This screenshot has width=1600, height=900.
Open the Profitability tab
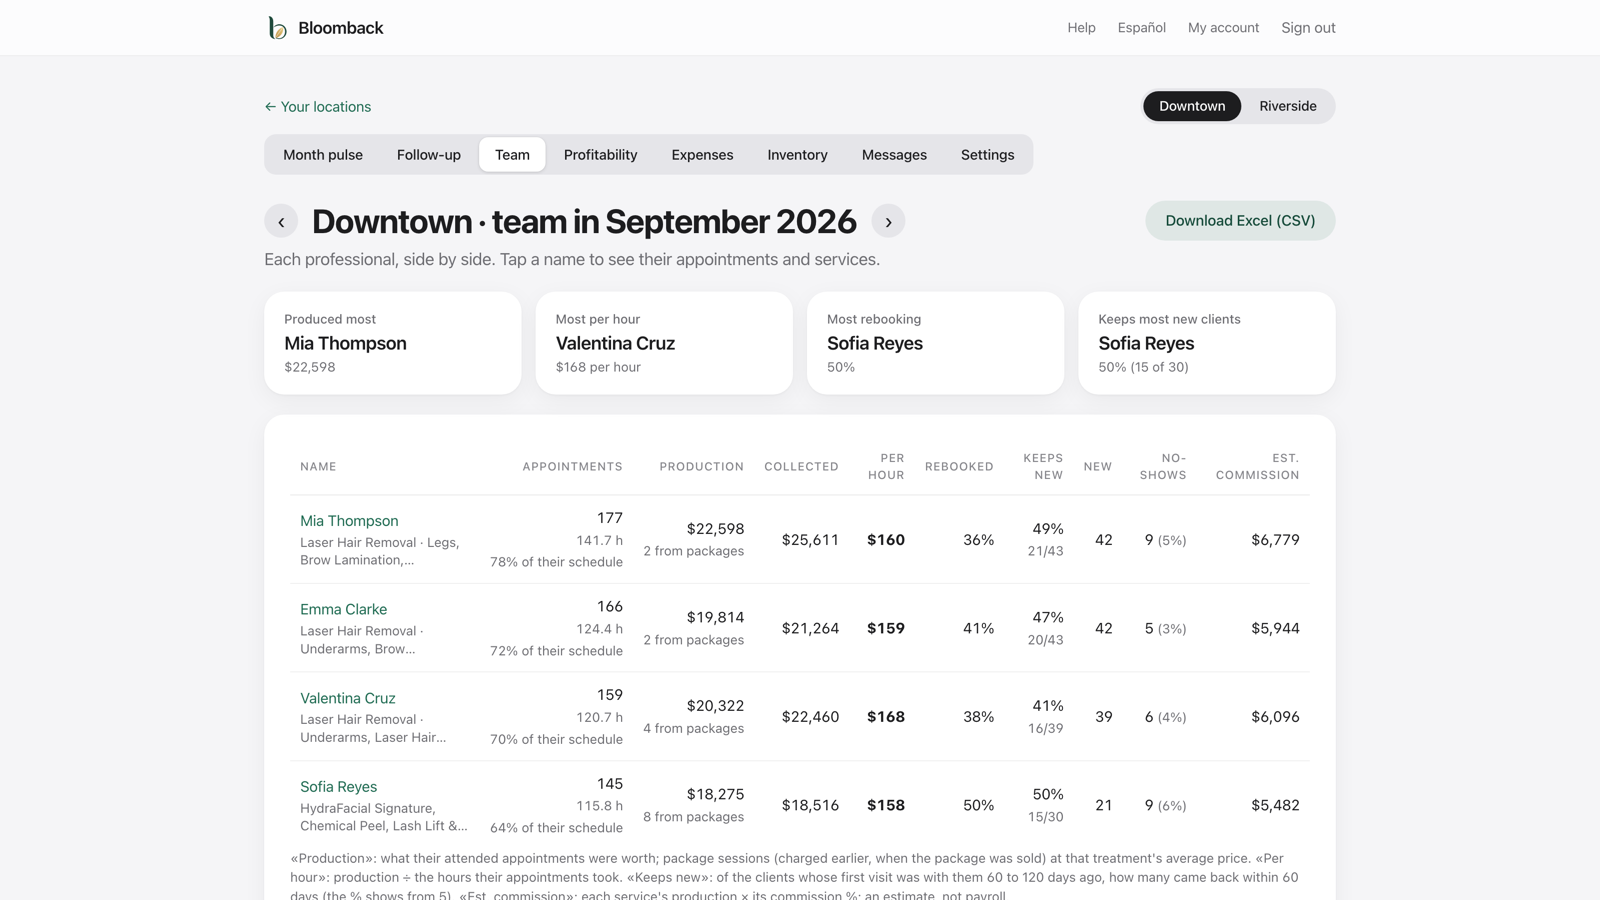point(600,155)
